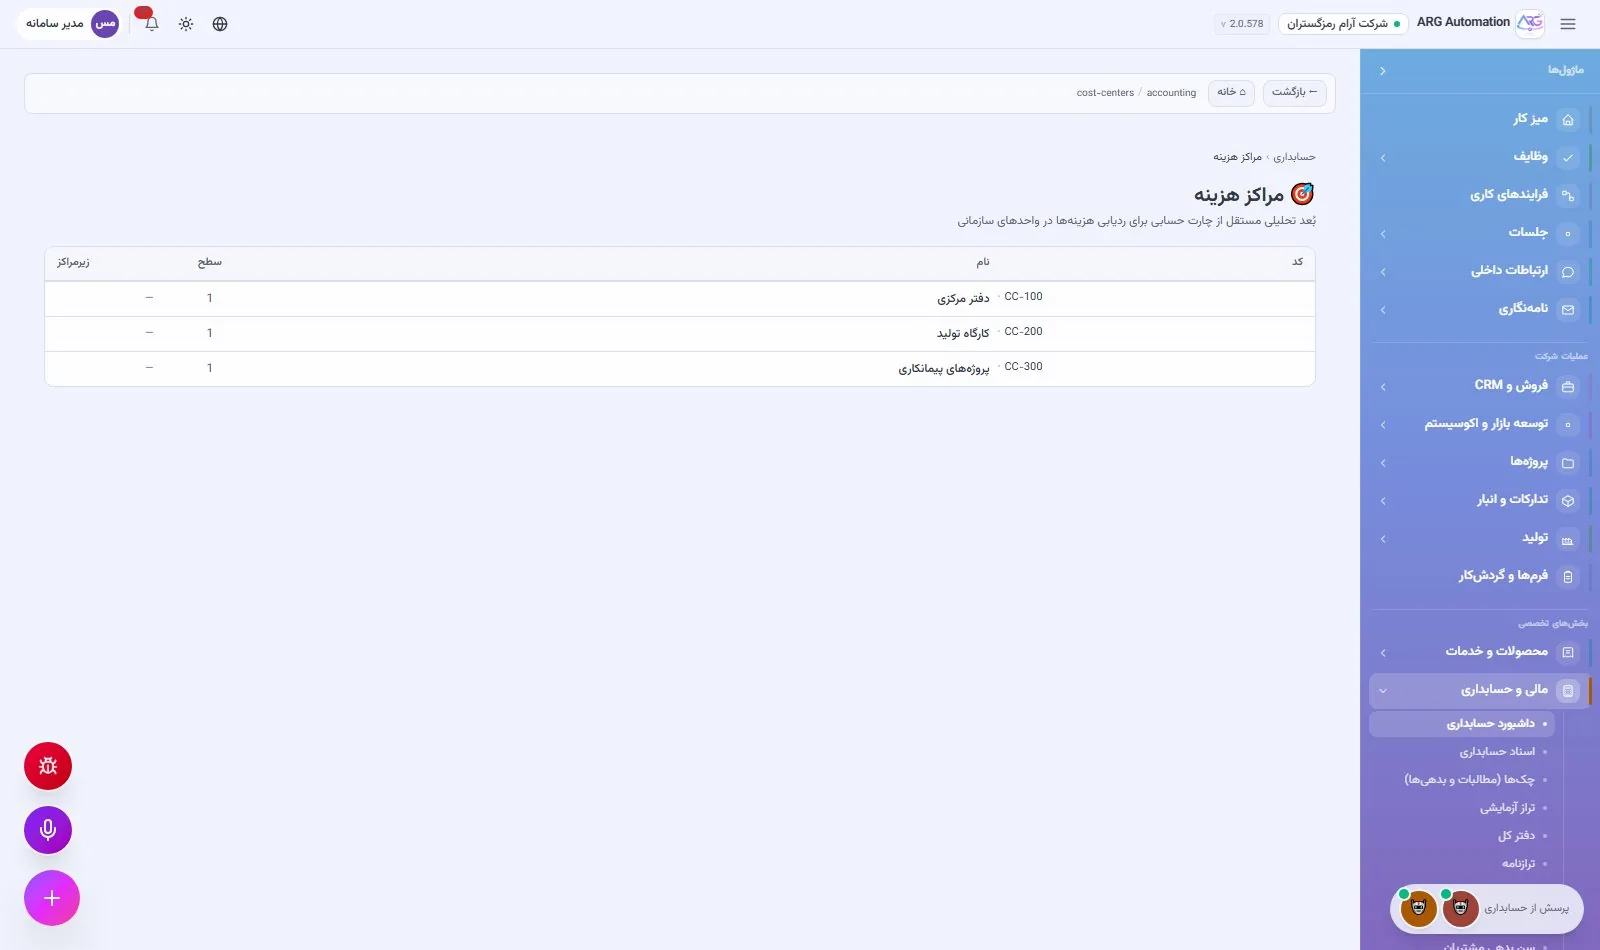The width and height of the screenshot is (1600, 950).
Task: Select the CC-100 دفتر مرکزی row
Action: point(680,298)
